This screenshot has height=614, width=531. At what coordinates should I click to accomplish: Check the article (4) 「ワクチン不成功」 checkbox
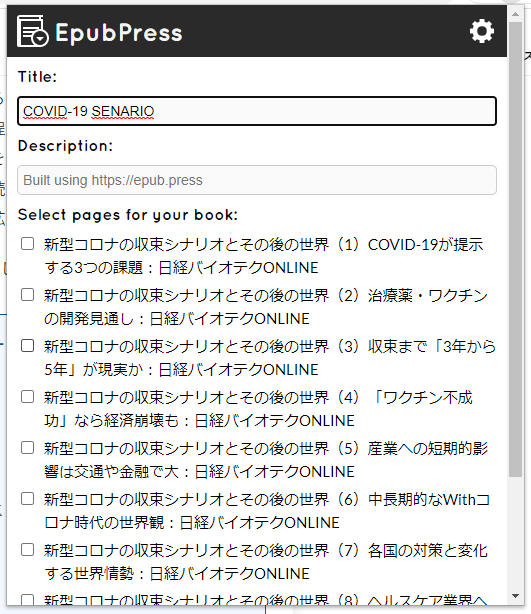click(x=27, y=397)
